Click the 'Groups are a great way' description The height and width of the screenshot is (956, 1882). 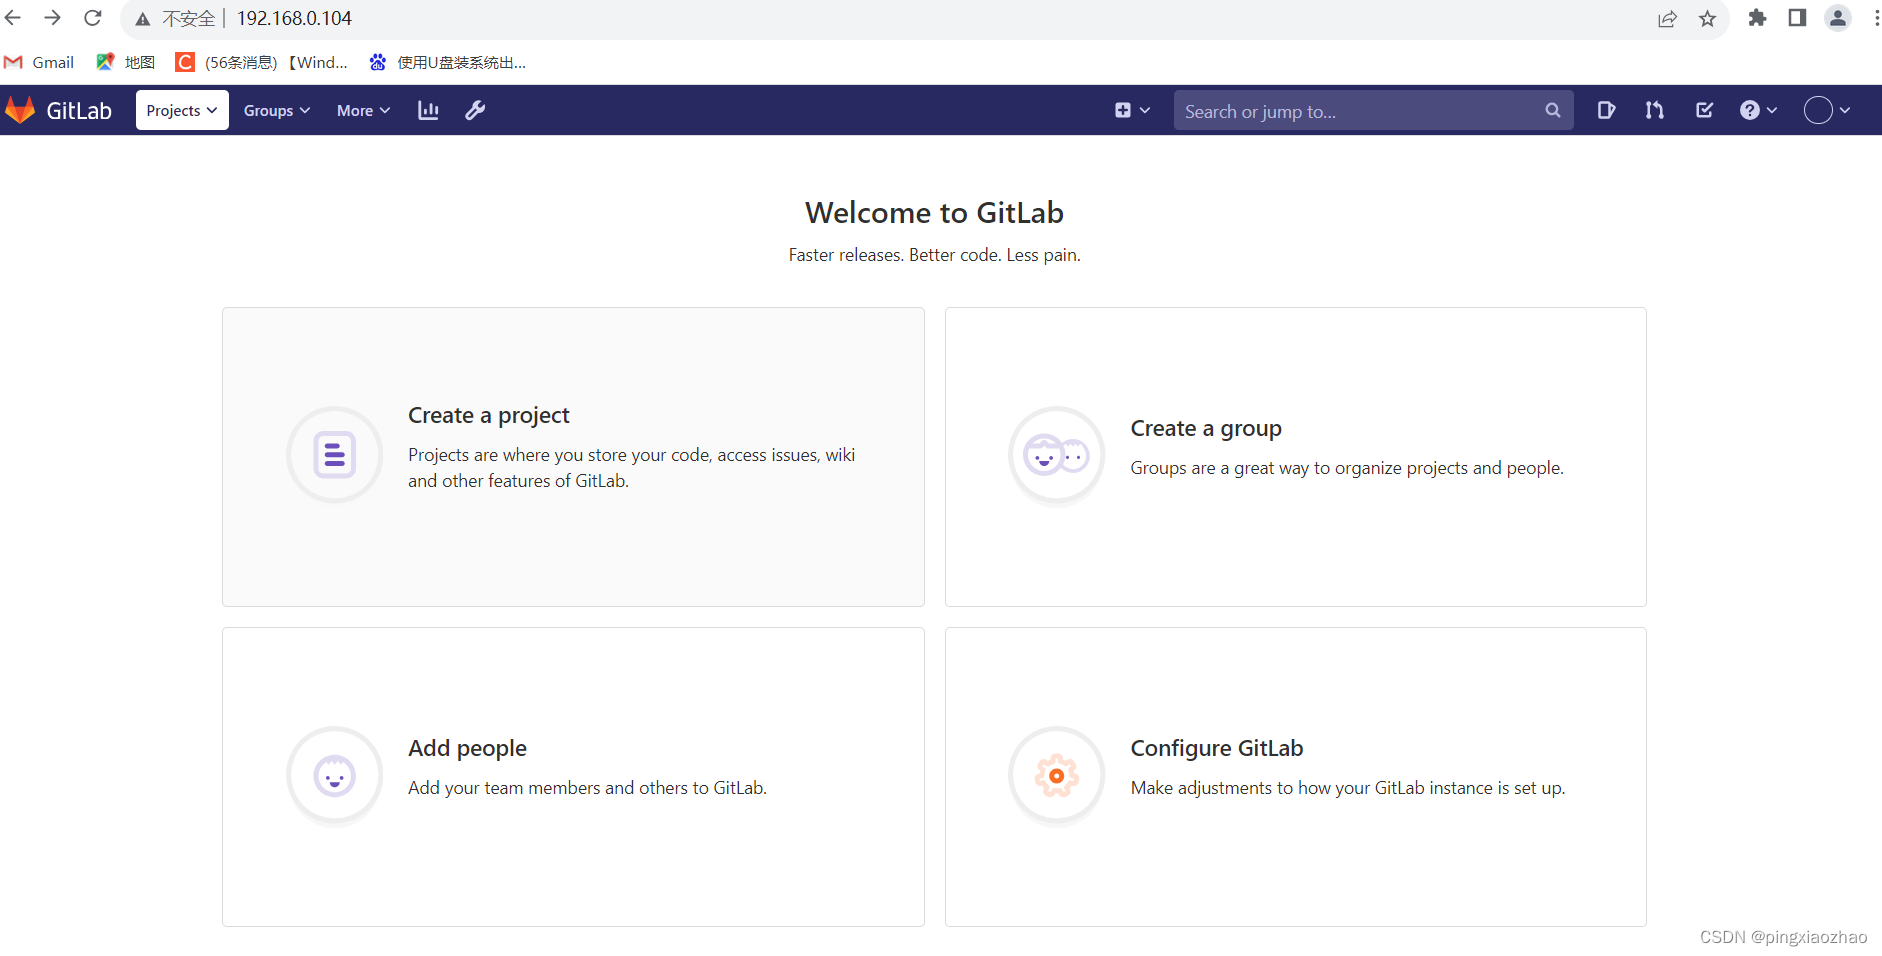coord(1347,468)
